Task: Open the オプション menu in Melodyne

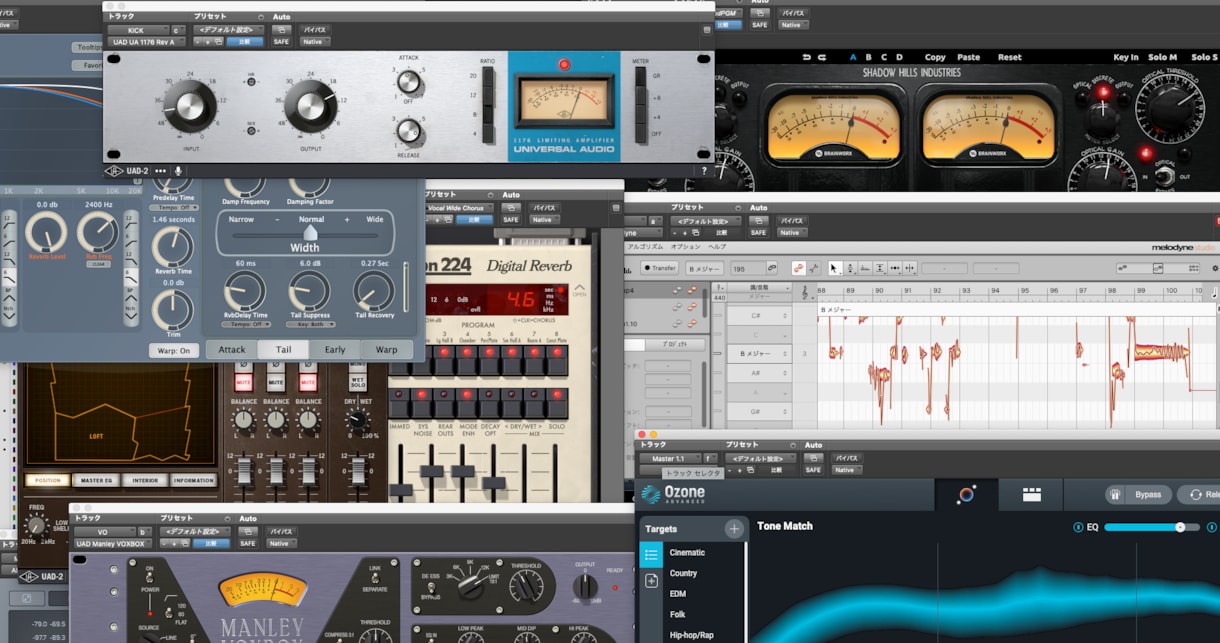Action: [686, 246]
